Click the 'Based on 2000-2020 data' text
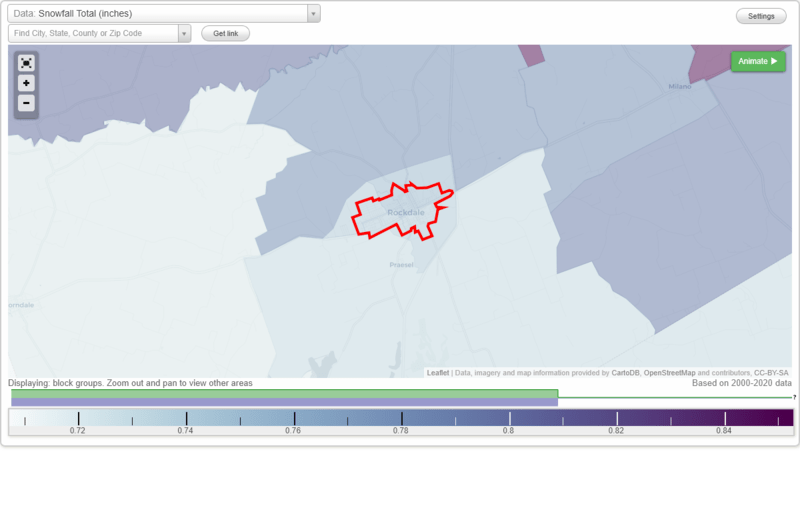Screen dimensions: 800x514 (x=742, y=383)
